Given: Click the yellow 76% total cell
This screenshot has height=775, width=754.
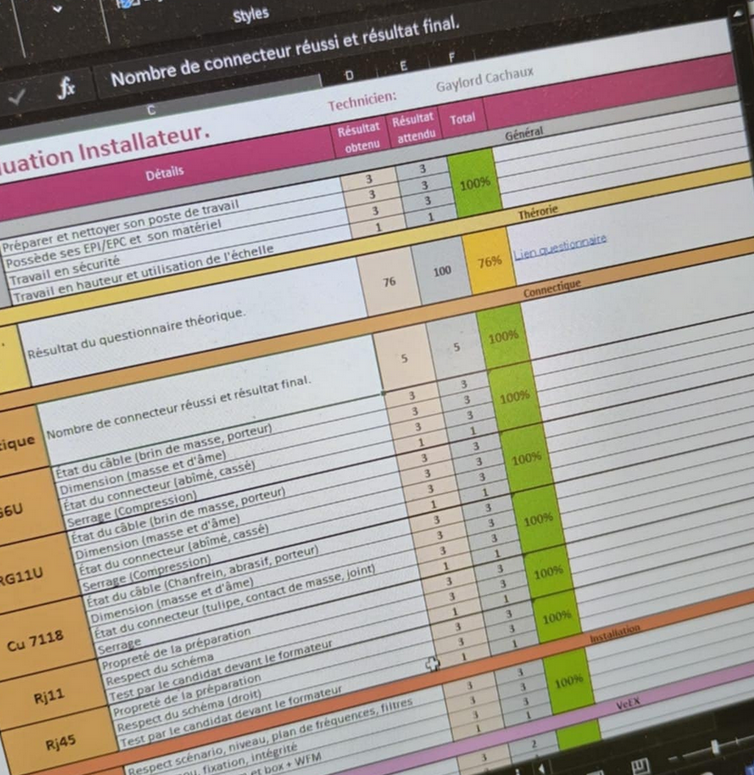Looking at the screenshot, I should [x=489, y=262].
